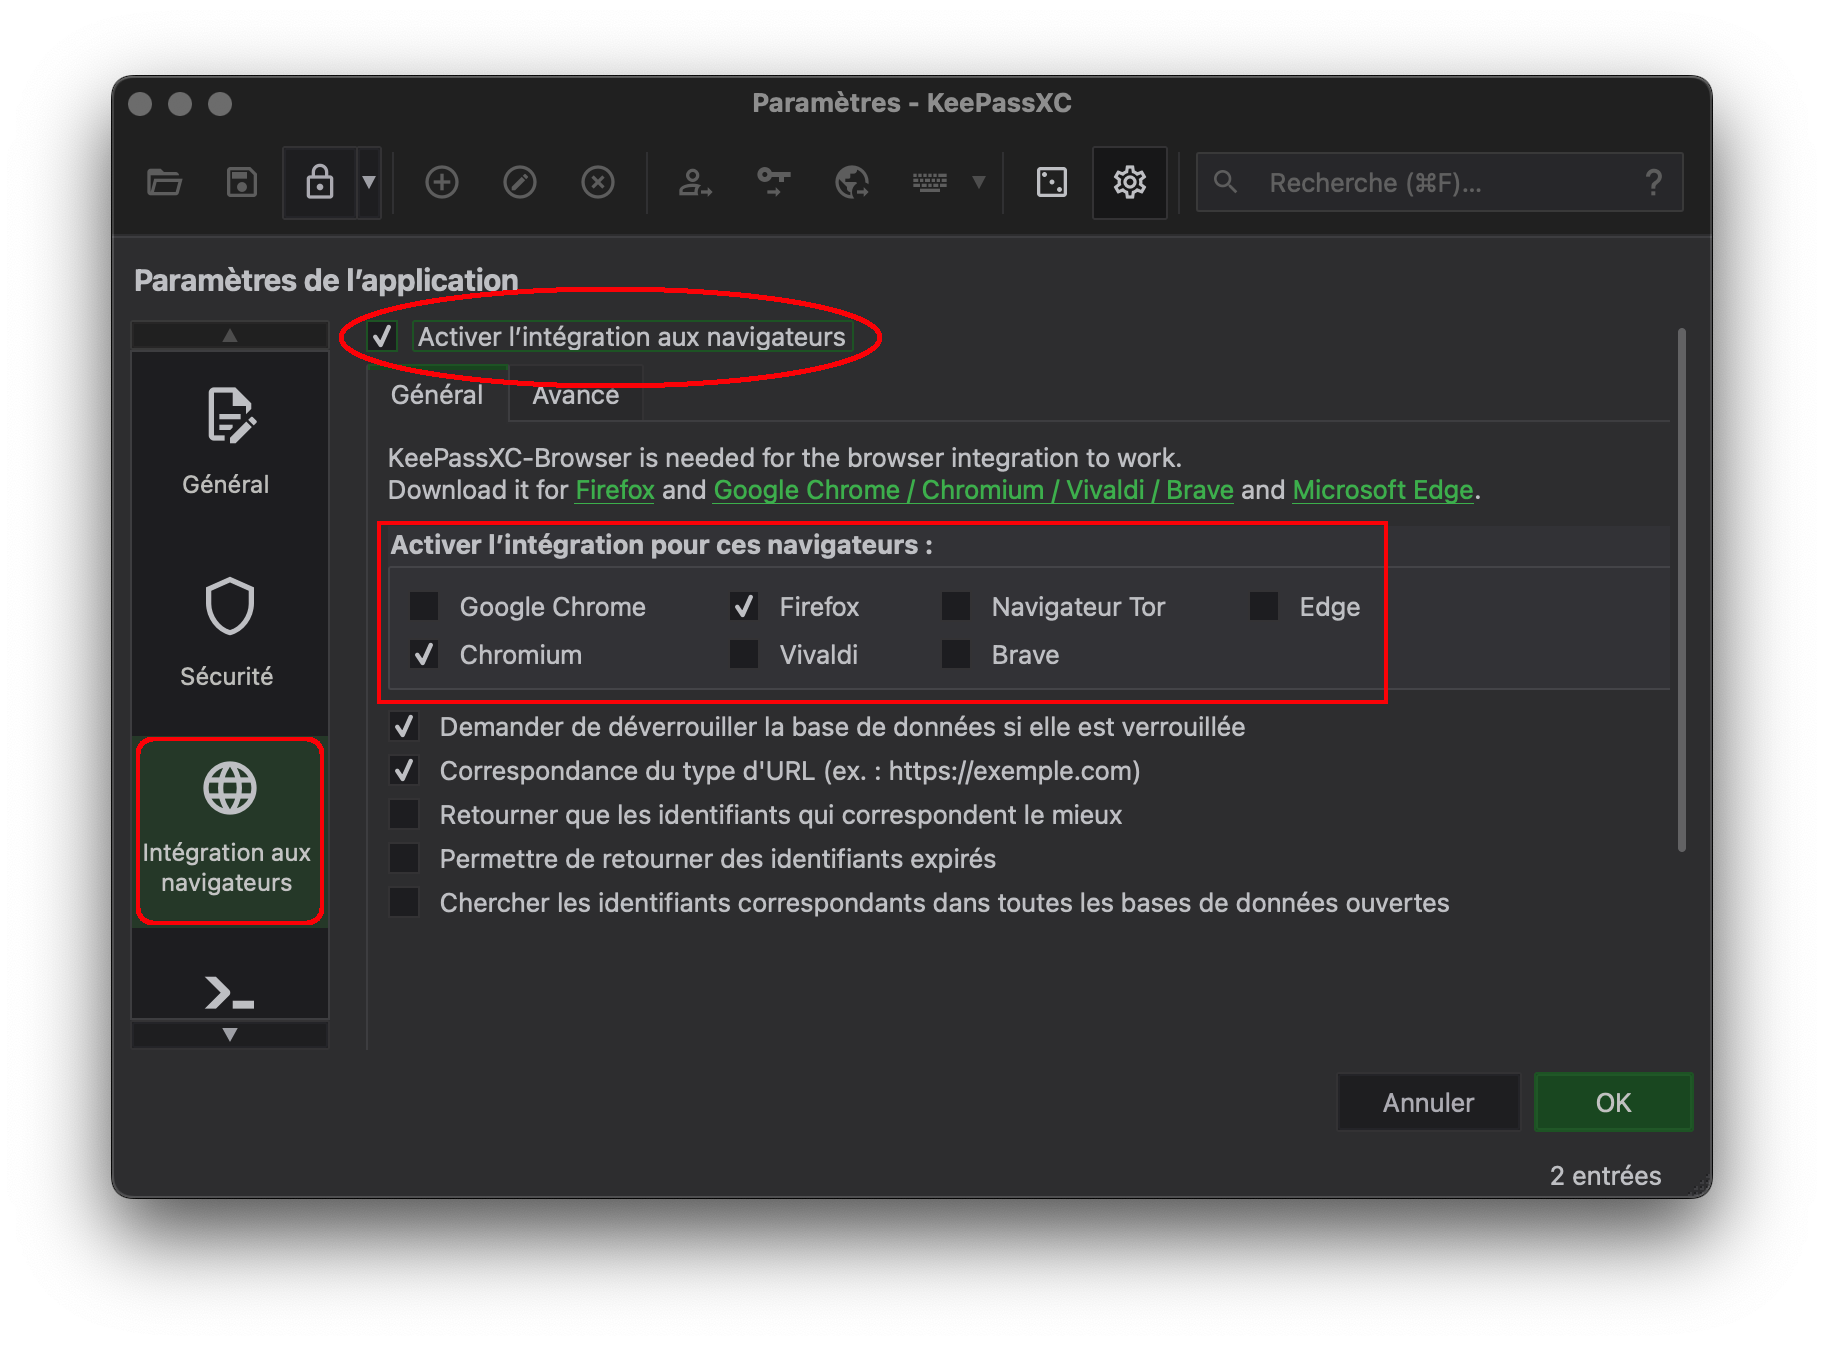
Task: Open the lock button dropdown arrow
Action: (x=369, y=182)
